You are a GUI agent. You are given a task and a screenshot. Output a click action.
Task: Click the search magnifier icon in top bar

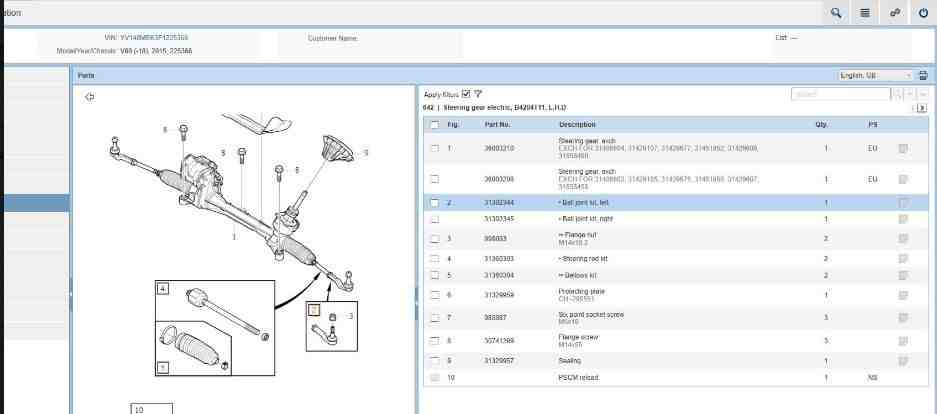coord(835,13)
